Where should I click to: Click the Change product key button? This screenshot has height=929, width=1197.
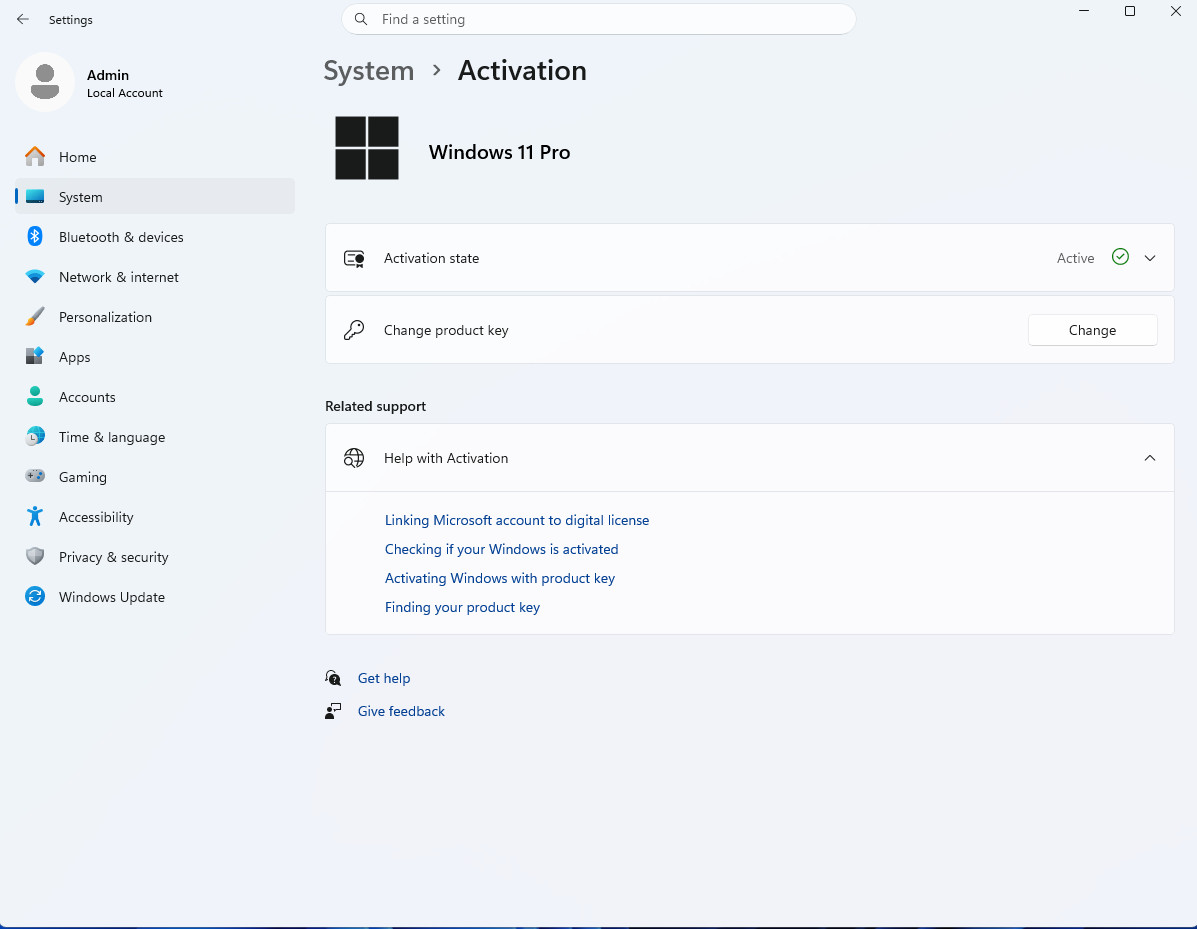1092,330
